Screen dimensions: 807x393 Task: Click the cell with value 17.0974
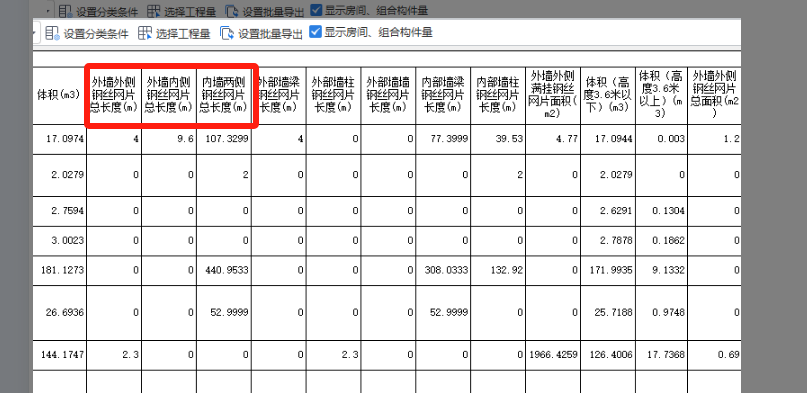(59, 139)
